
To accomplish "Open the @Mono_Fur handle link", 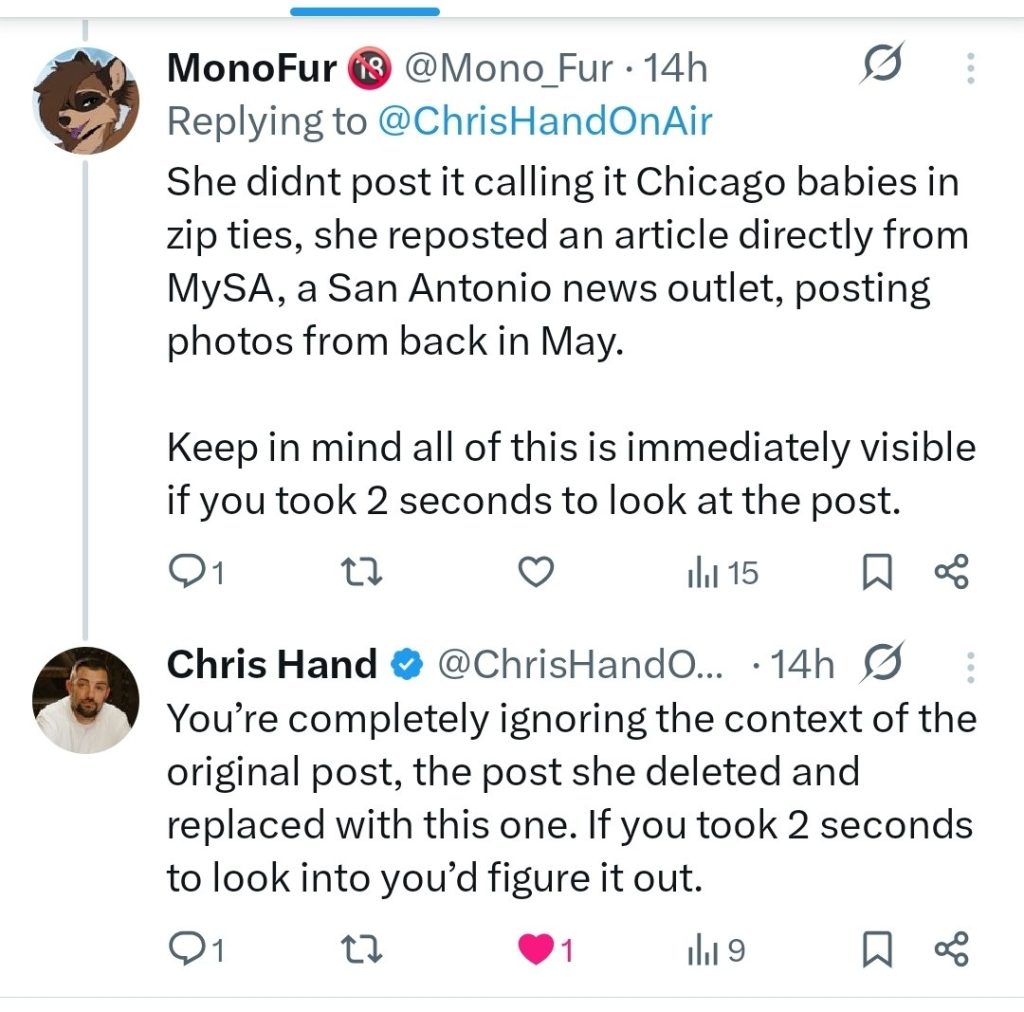I will [508, 68].
